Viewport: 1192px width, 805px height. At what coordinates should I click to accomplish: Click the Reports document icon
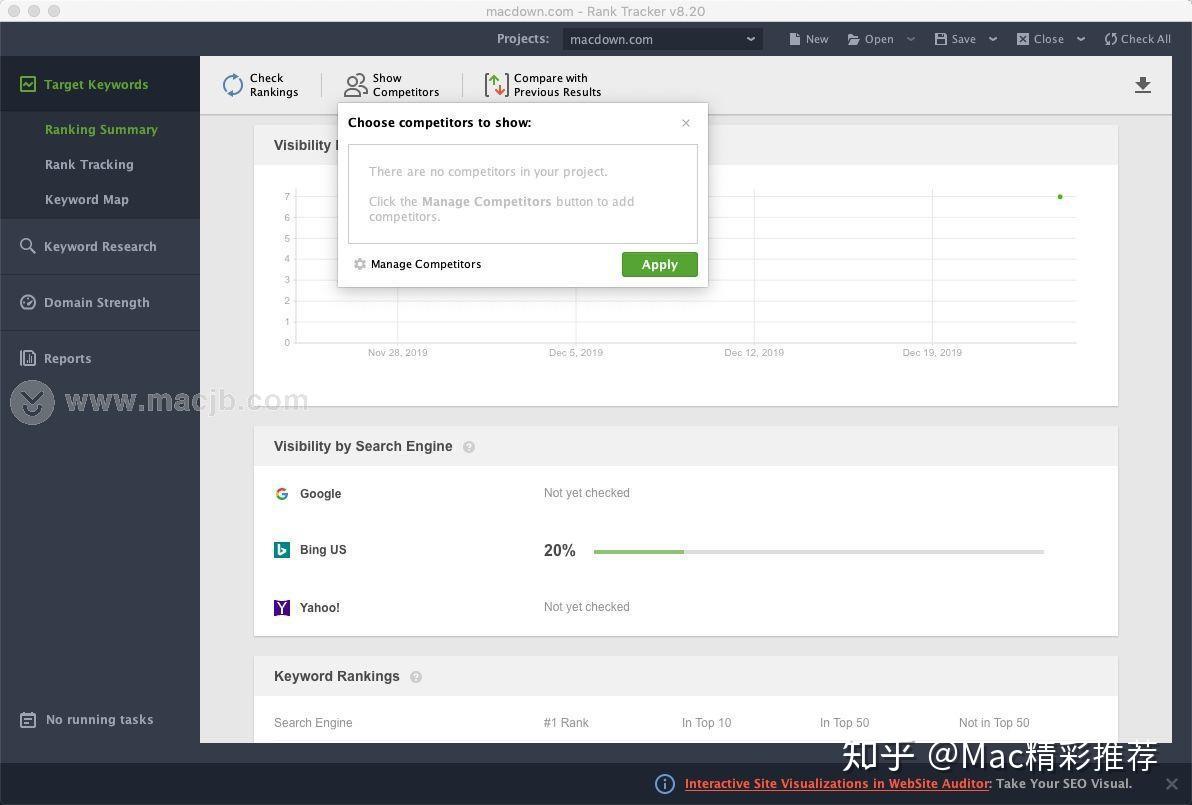tap(28, 358)
